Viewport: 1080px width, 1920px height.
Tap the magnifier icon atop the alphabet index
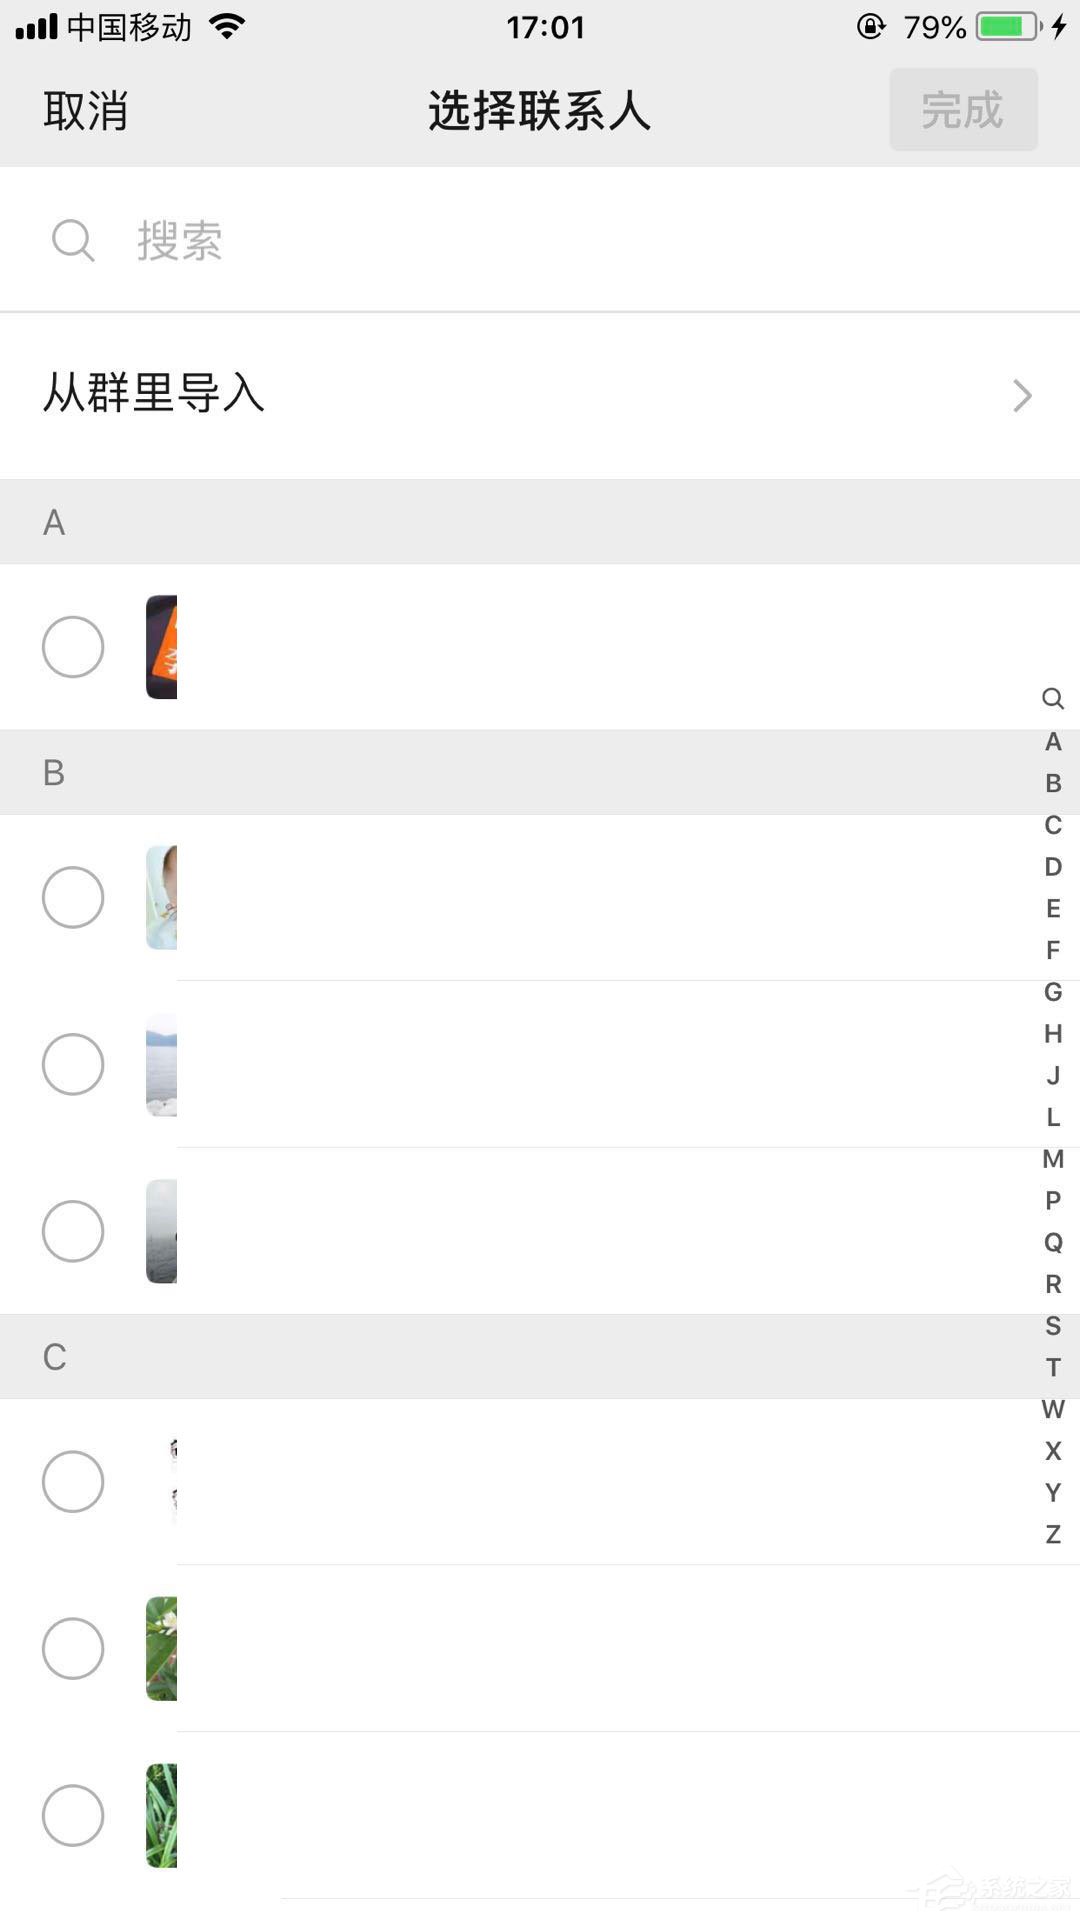click(x=1052, y=698)
